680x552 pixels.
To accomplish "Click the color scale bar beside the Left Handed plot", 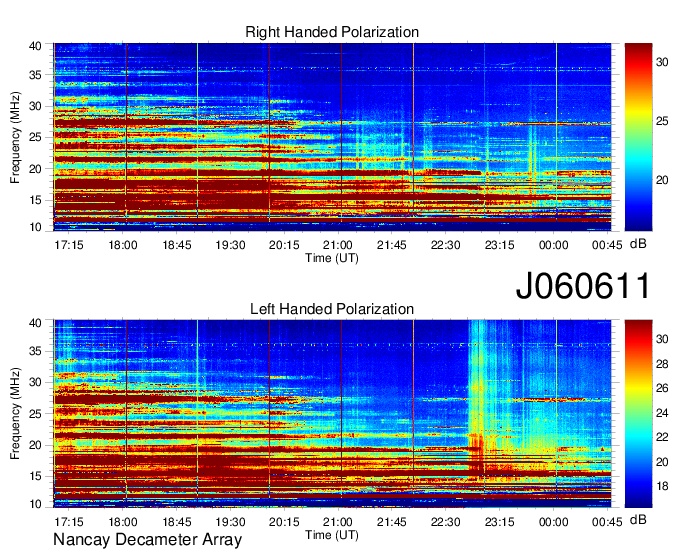I will (638, 414).
